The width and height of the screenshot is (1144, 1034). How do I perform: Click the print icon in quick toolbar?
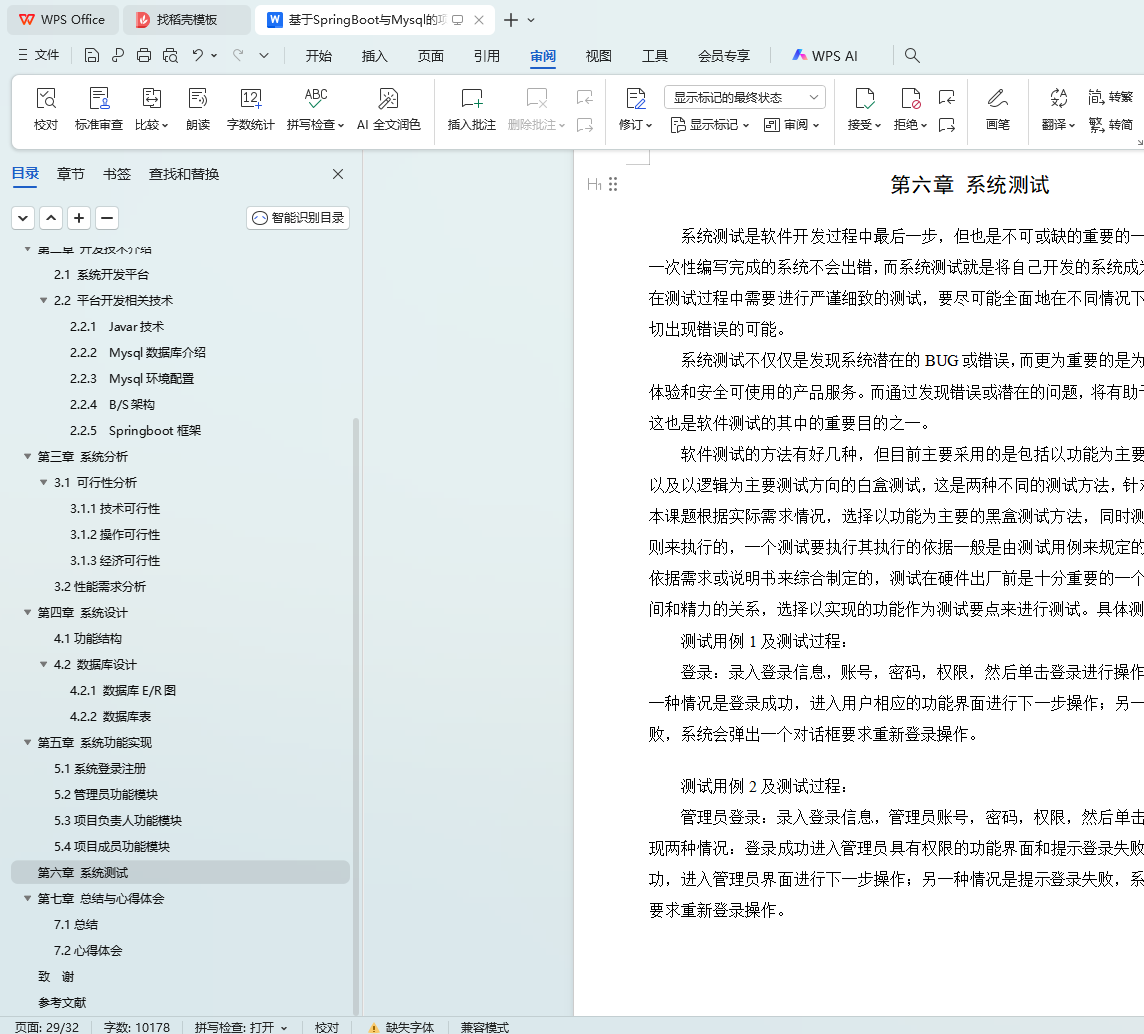tap(144, 55)
